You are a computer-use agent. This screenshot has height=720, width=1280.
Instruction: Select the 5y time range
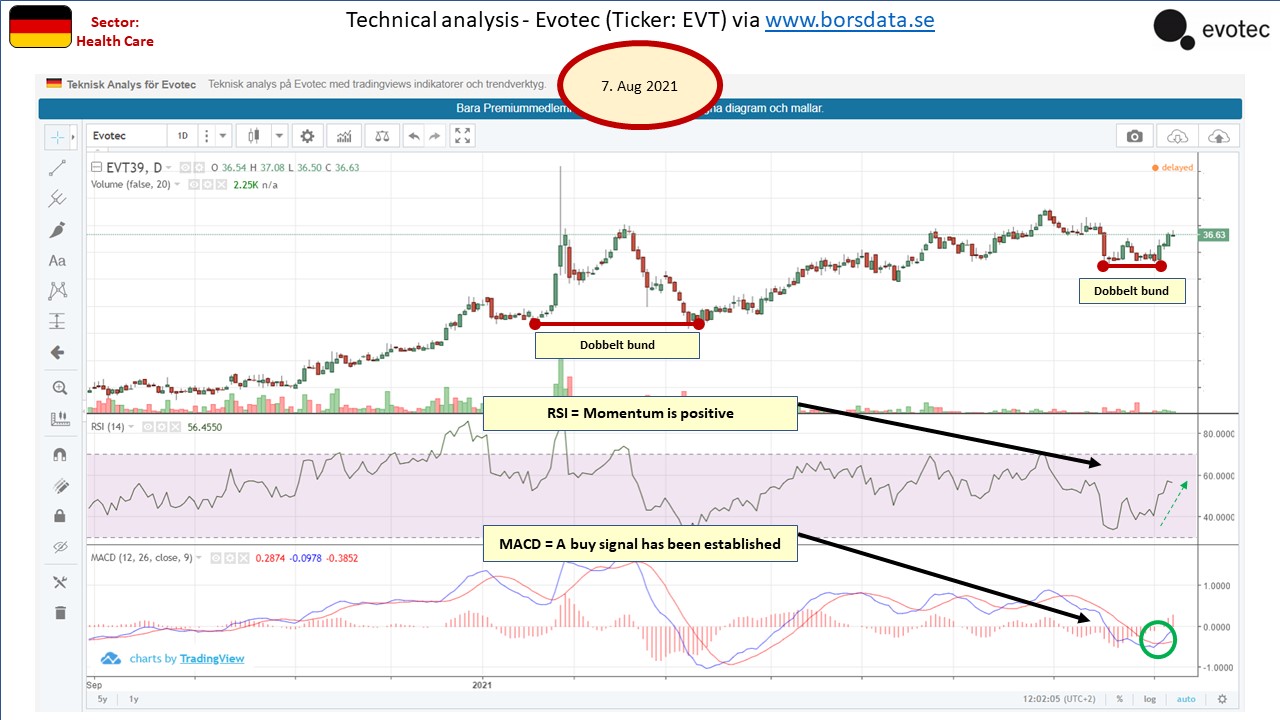coord(101,699)
